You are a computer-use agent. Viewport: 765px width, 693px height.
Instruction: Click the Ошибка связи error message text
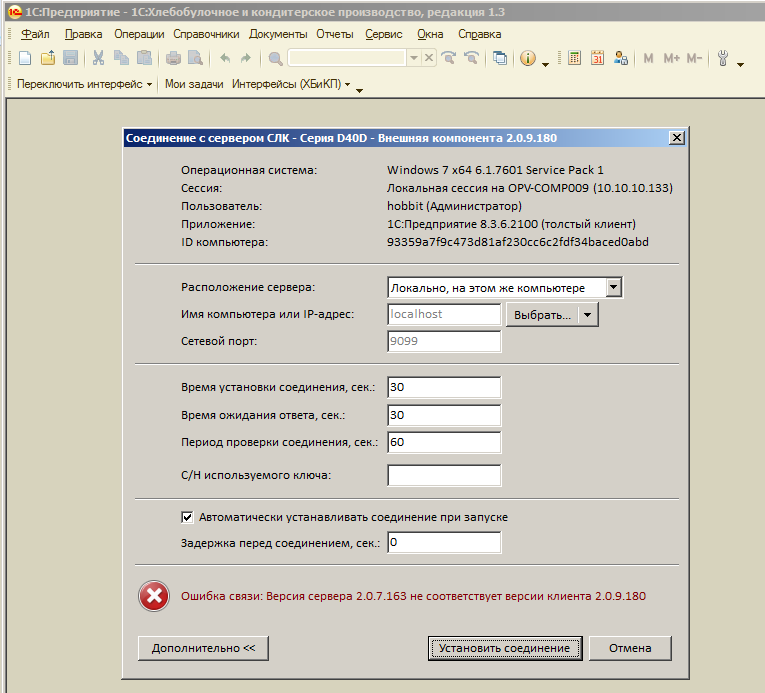(x=413, y=596)
